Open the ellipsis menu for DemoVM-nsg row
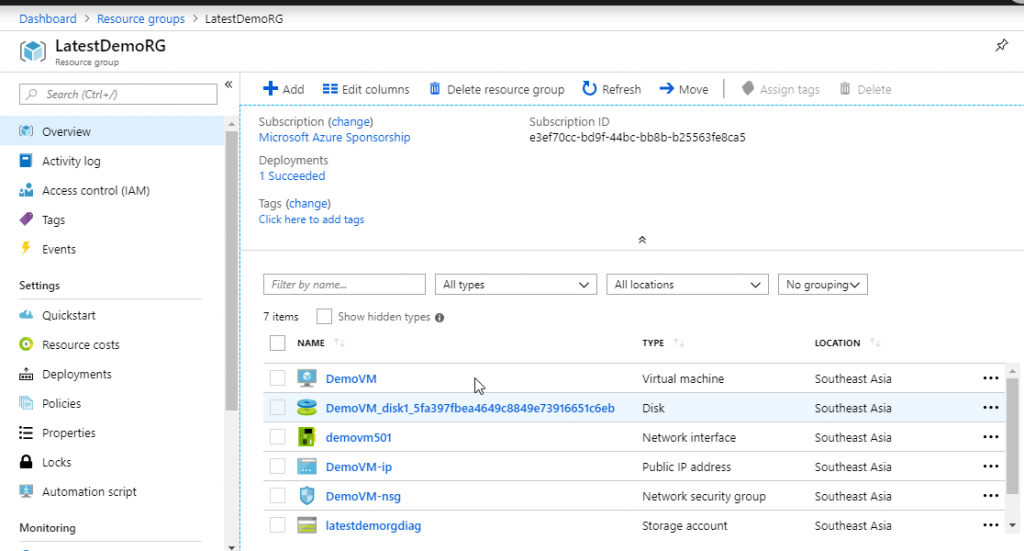Viewport: 1024px width, 551px height. tap(991, 496)
